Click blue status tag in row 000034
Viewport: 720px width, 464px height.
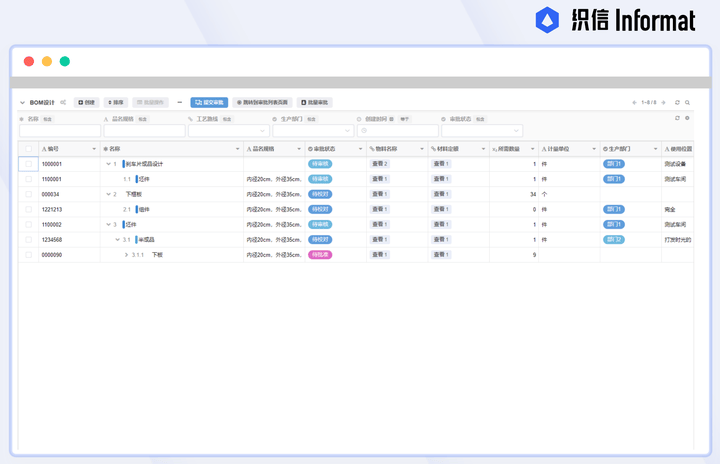point(320,194)
